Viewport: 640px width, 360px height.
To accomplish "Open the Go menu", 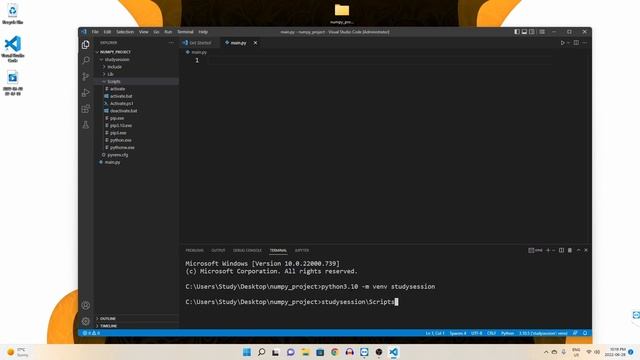I will coord(156,32).
